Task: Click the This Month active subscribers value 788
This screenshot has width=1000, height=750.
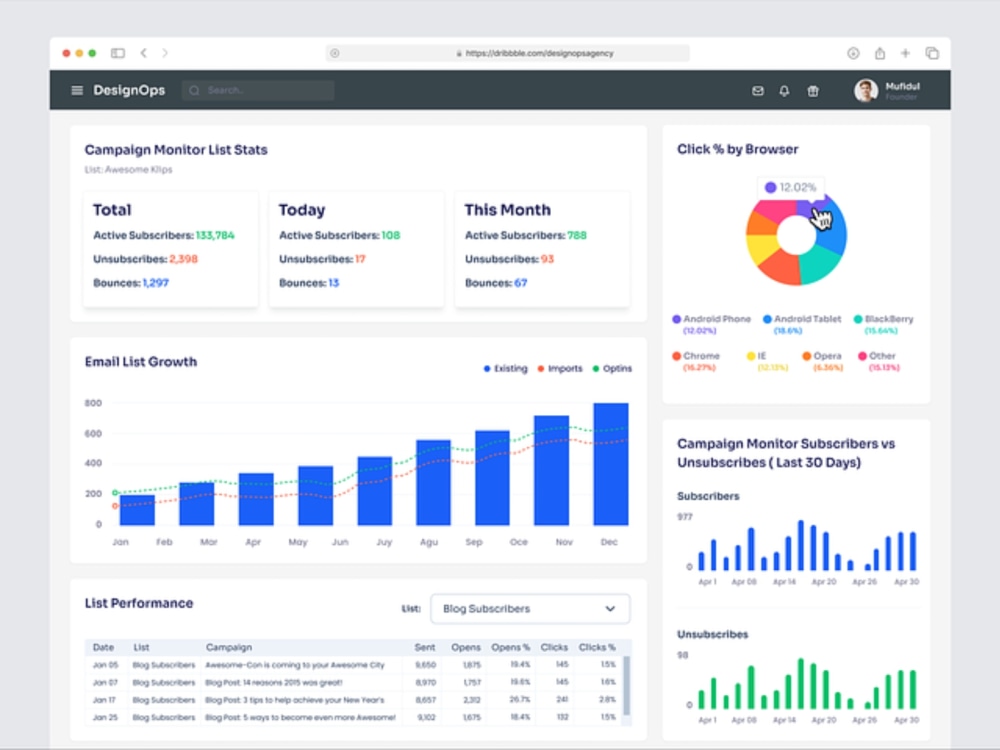Action: pos(577,235)
